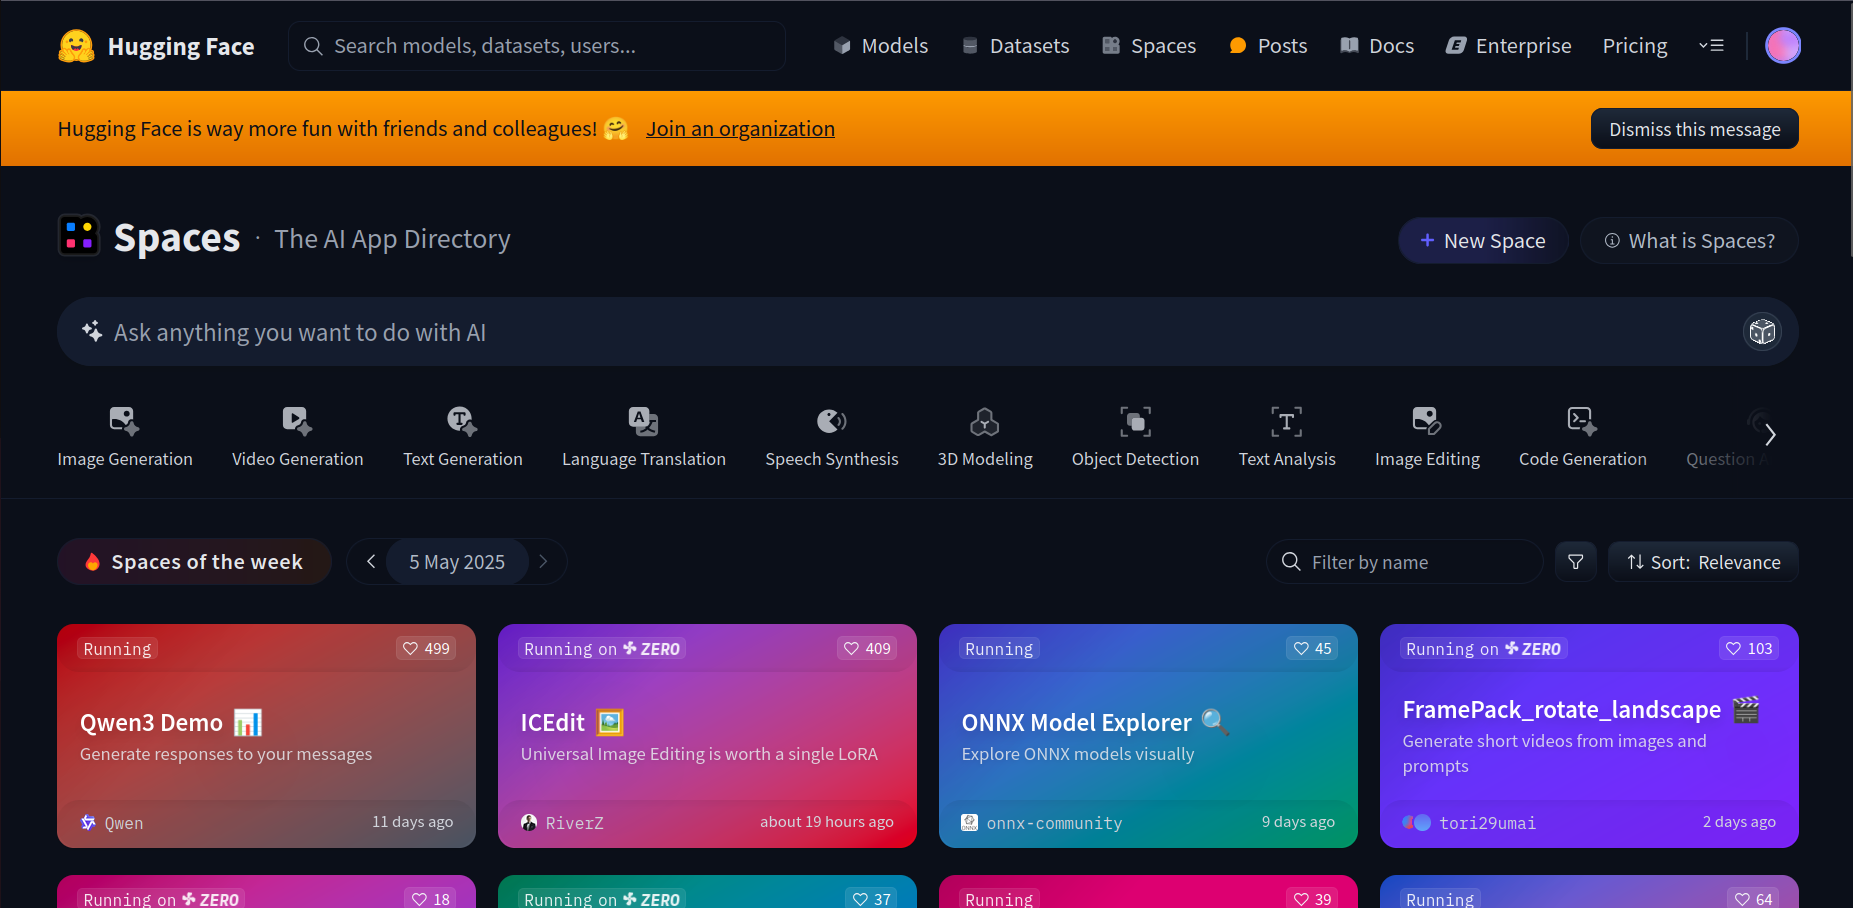Open the Object Detection category

(x=1135, y=437)
